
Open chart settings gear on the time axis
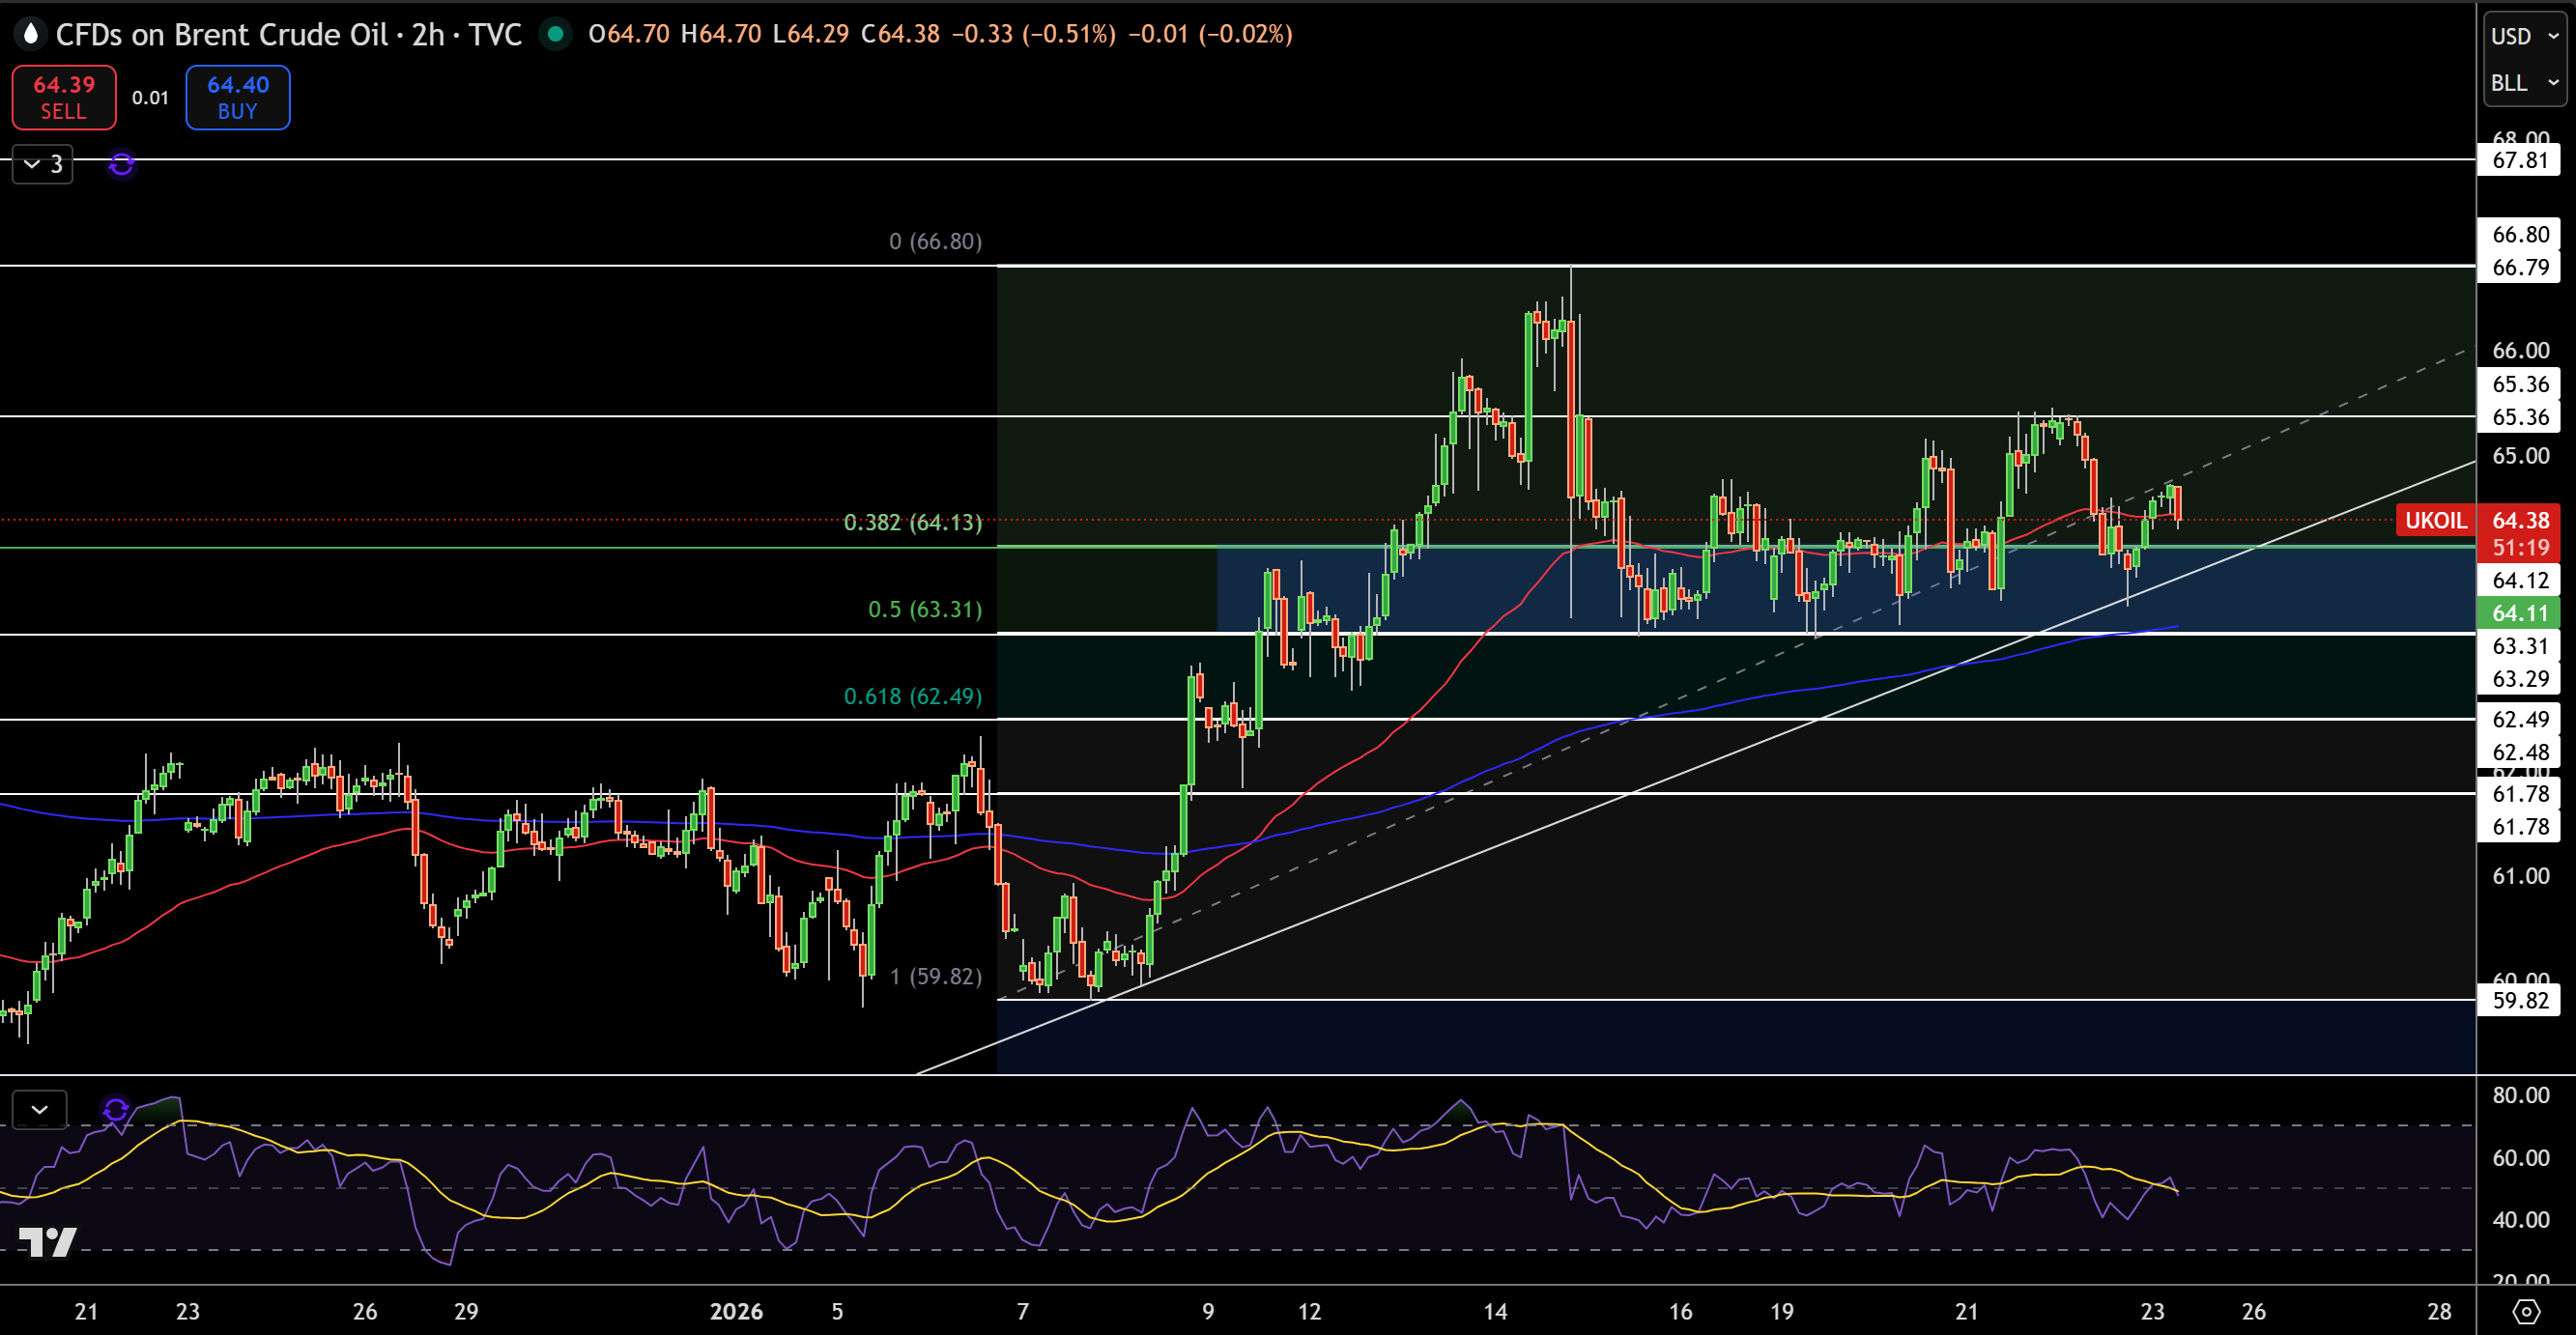(x=2526, y=1311)
